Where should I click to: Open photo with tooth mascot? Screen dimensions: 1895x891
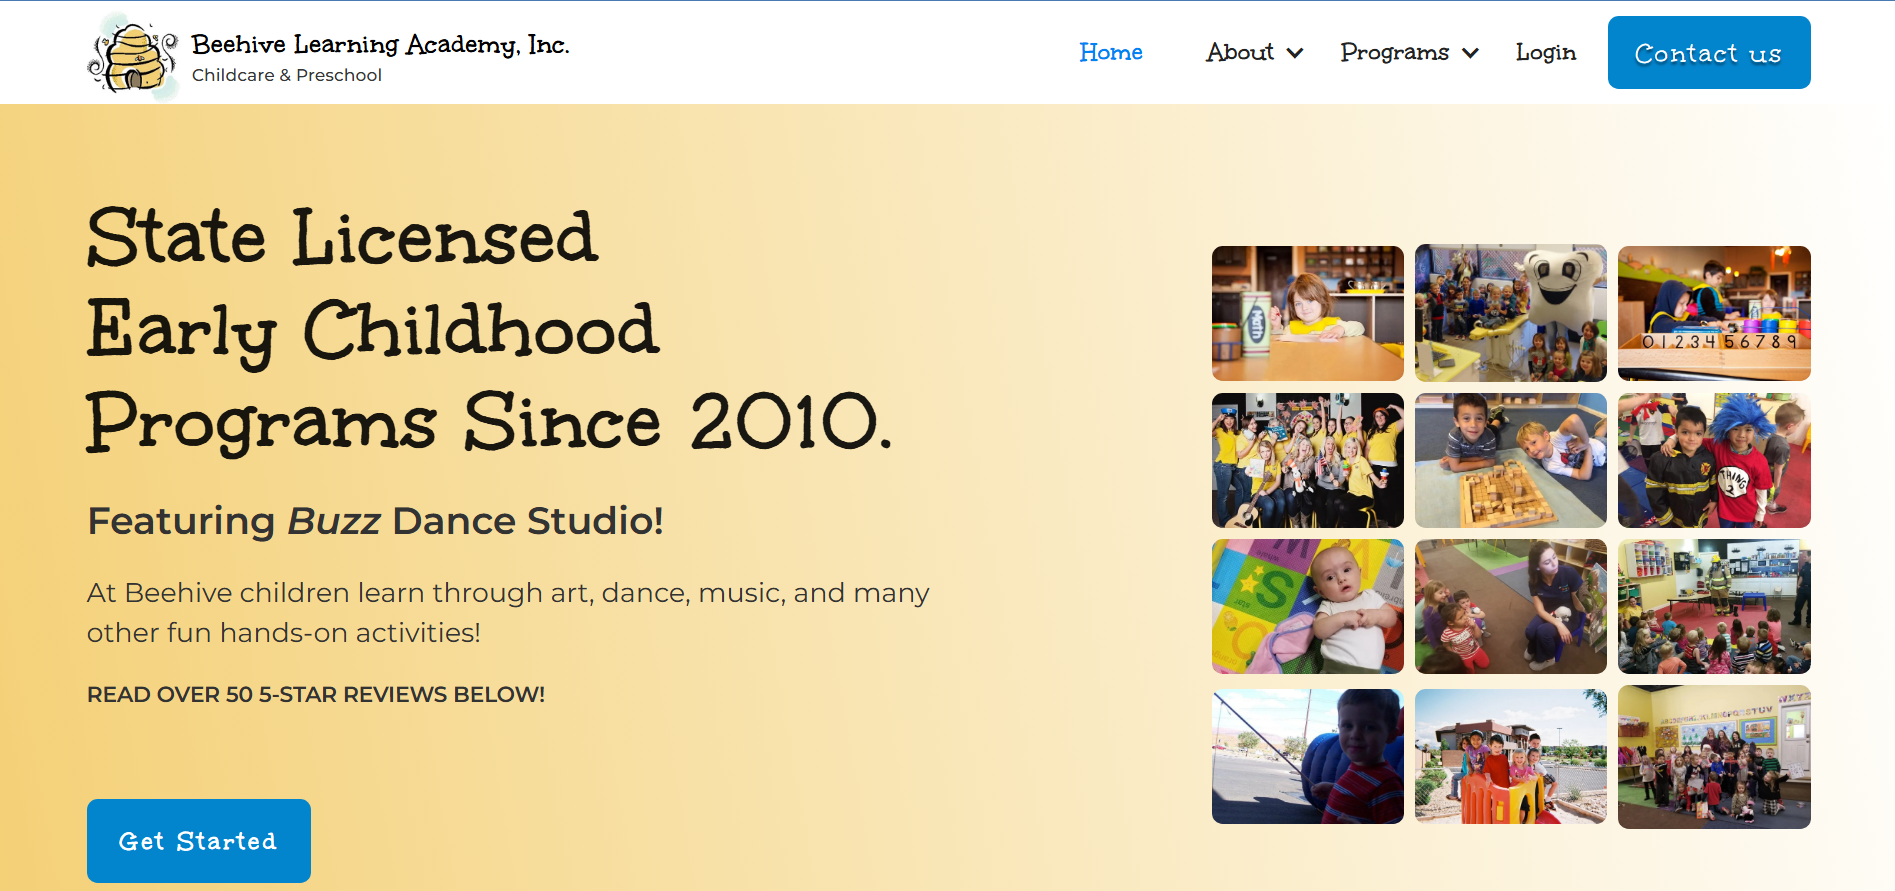click(1511, 313)
